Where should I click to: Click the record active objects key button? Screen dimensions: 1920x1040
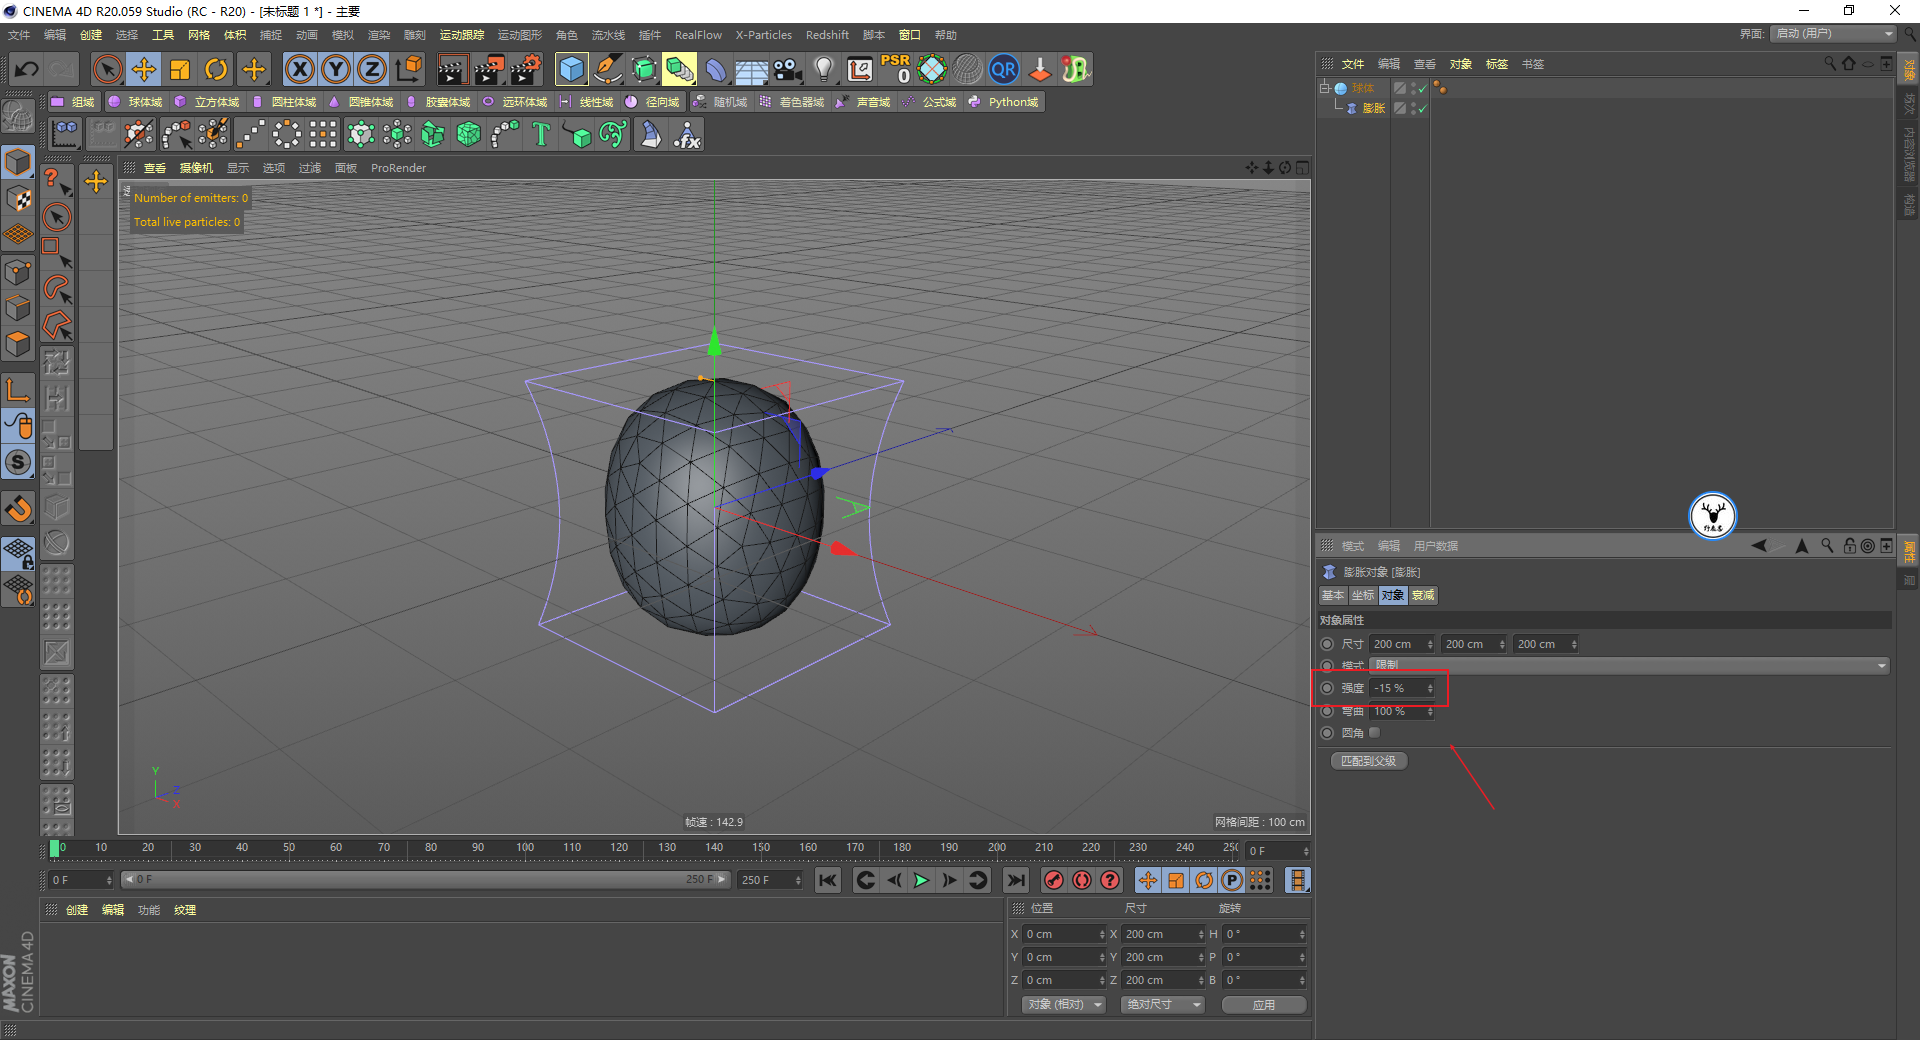click(x=1053, y=880)
